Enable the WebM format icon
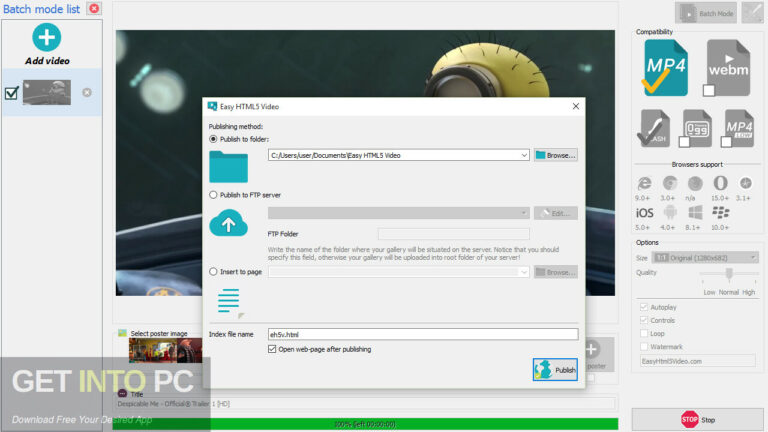The height and width of the screenshot is (432, 768). tap(728, 68)
